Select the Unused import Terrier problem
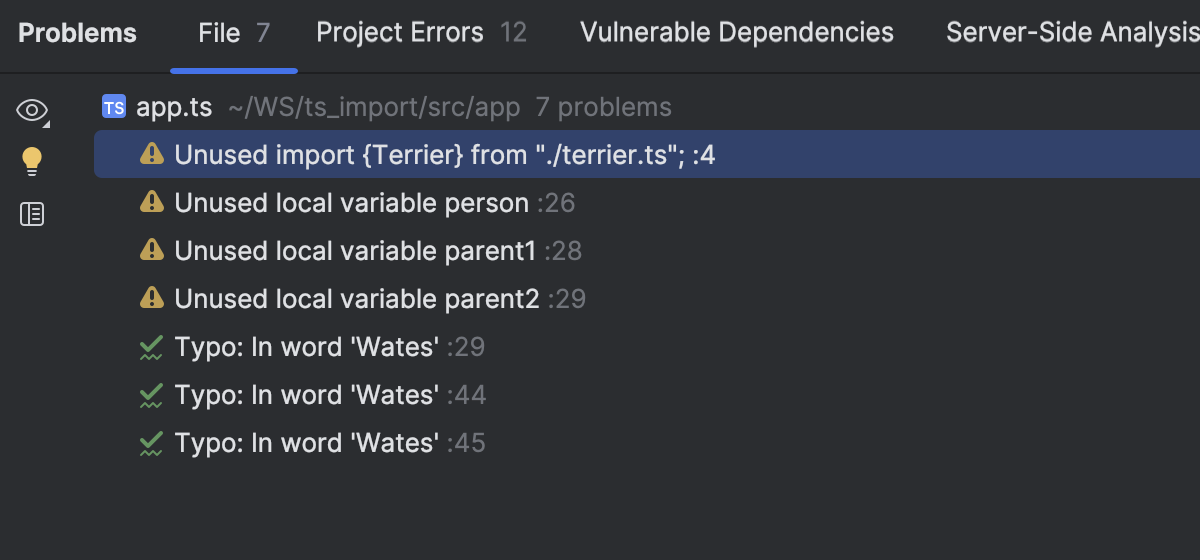The height and width of the screenshot is (560, 1200). pos(430,155)
